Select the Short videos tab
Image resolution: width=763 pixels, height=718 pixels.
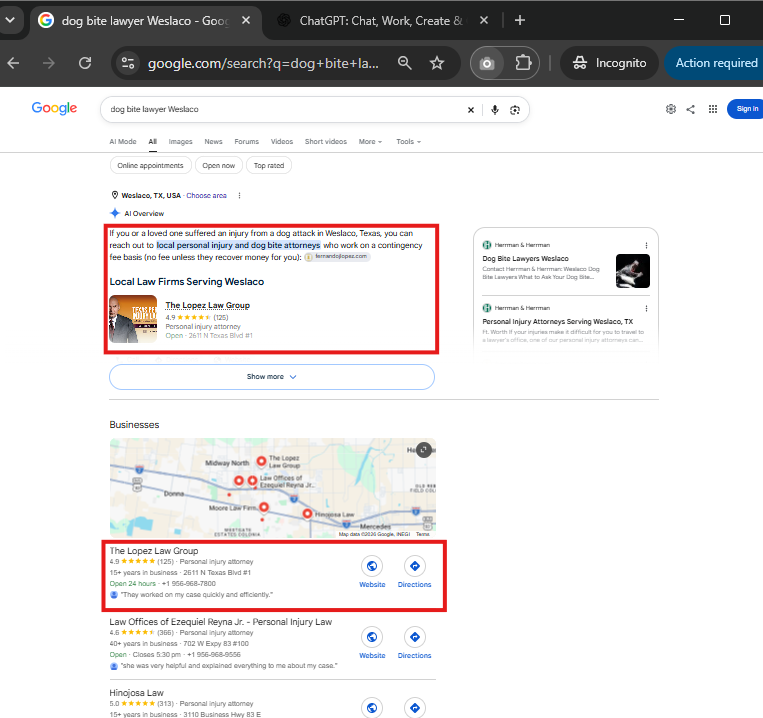pos(326,142)
